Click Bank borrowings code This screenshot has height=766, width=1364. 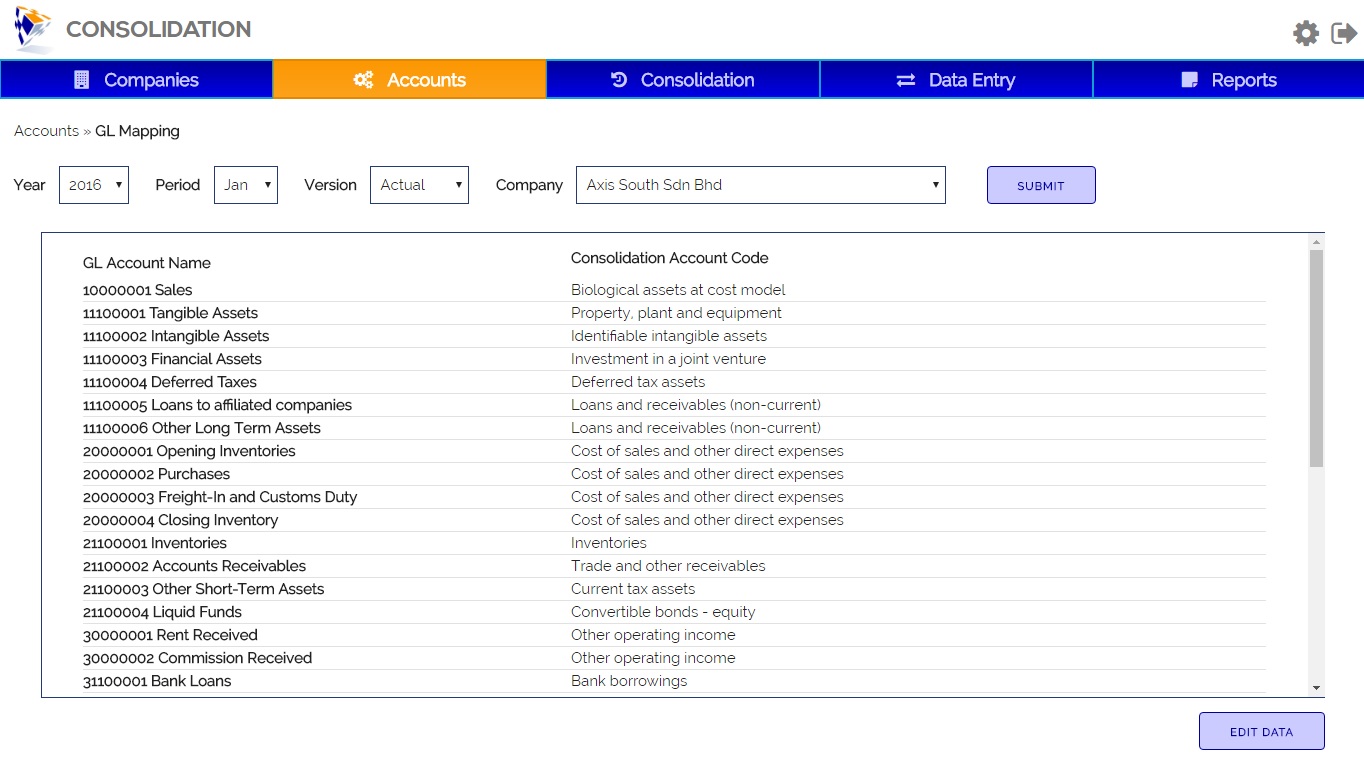tap(629, 681)
